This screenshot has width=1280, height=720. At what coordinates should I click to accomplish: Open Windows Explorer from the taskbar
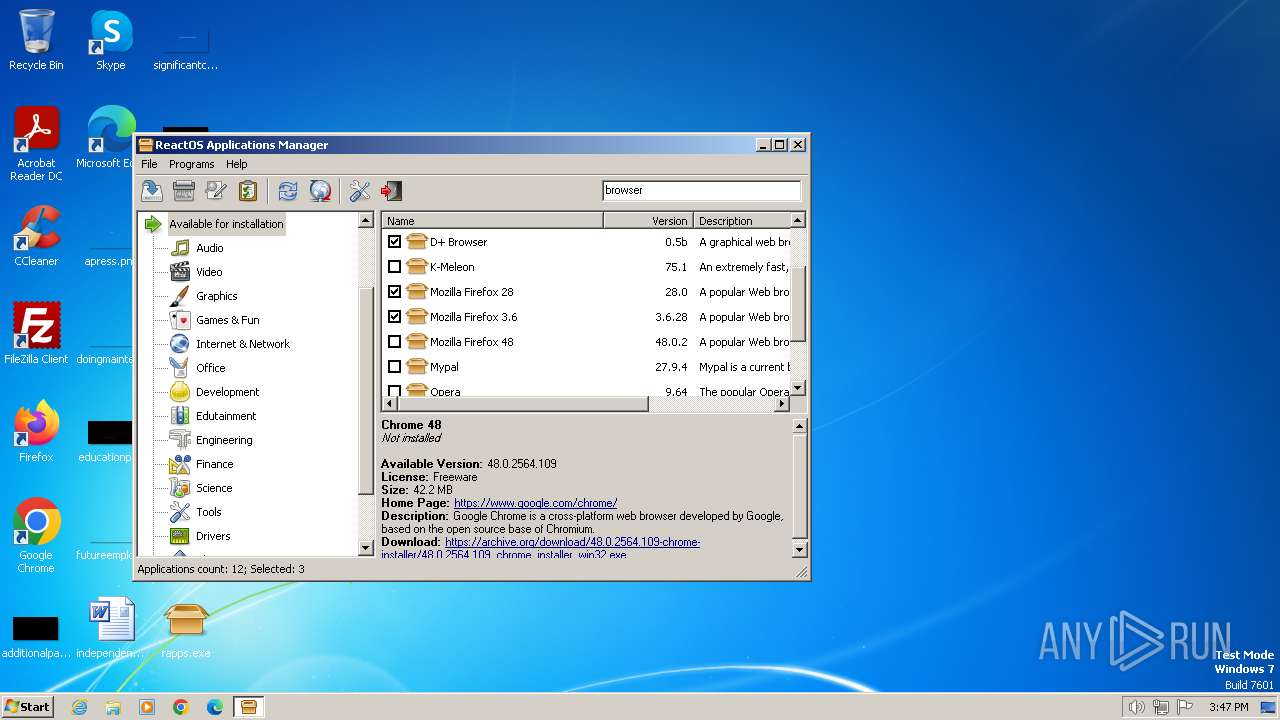(113, 707)
